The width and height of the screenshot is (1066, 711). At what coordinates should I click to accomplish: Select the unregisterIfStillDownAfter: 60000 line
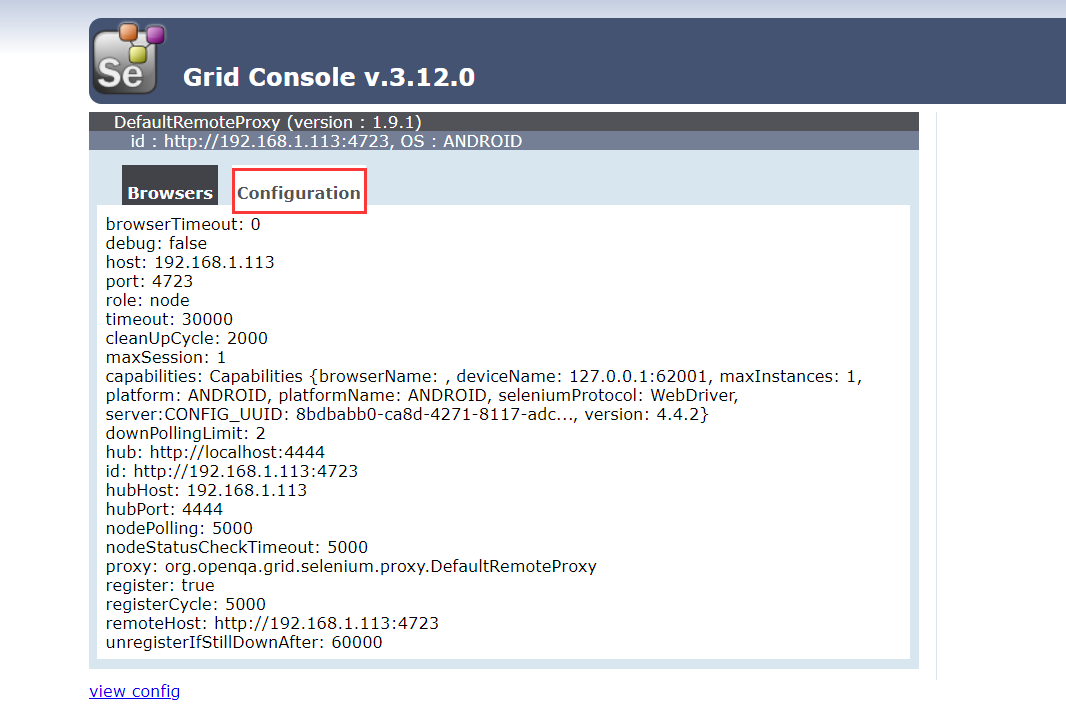[244, 643]
